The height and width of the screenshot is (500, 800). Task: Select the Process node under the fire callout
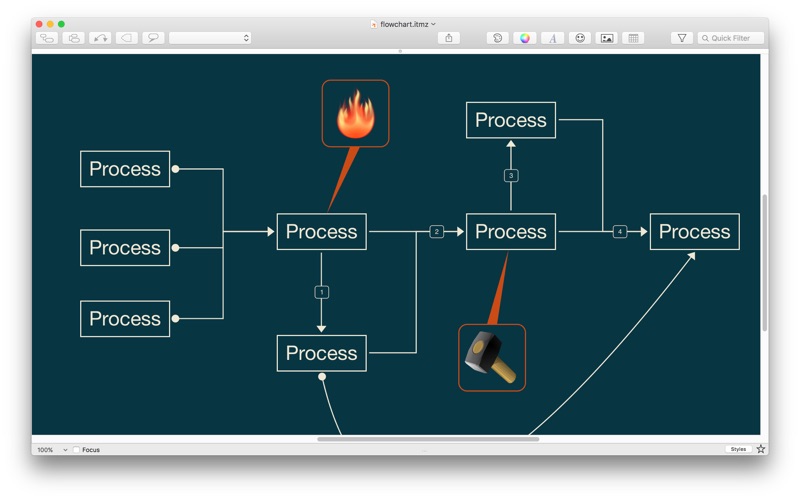[321, 232]
